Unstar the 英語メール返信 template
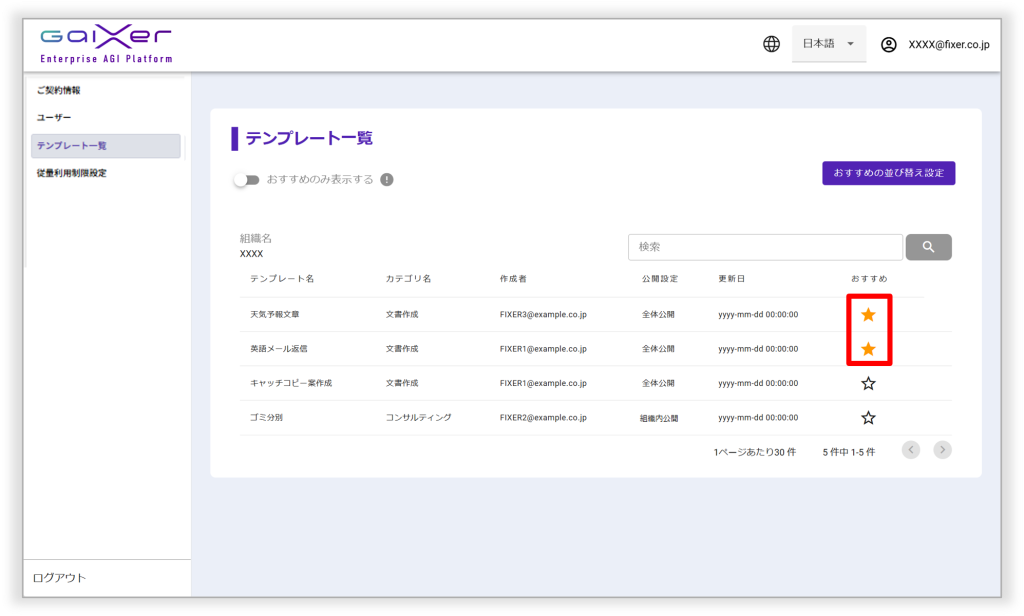Viewport: 1024px width, 616px height. (868, 349)
